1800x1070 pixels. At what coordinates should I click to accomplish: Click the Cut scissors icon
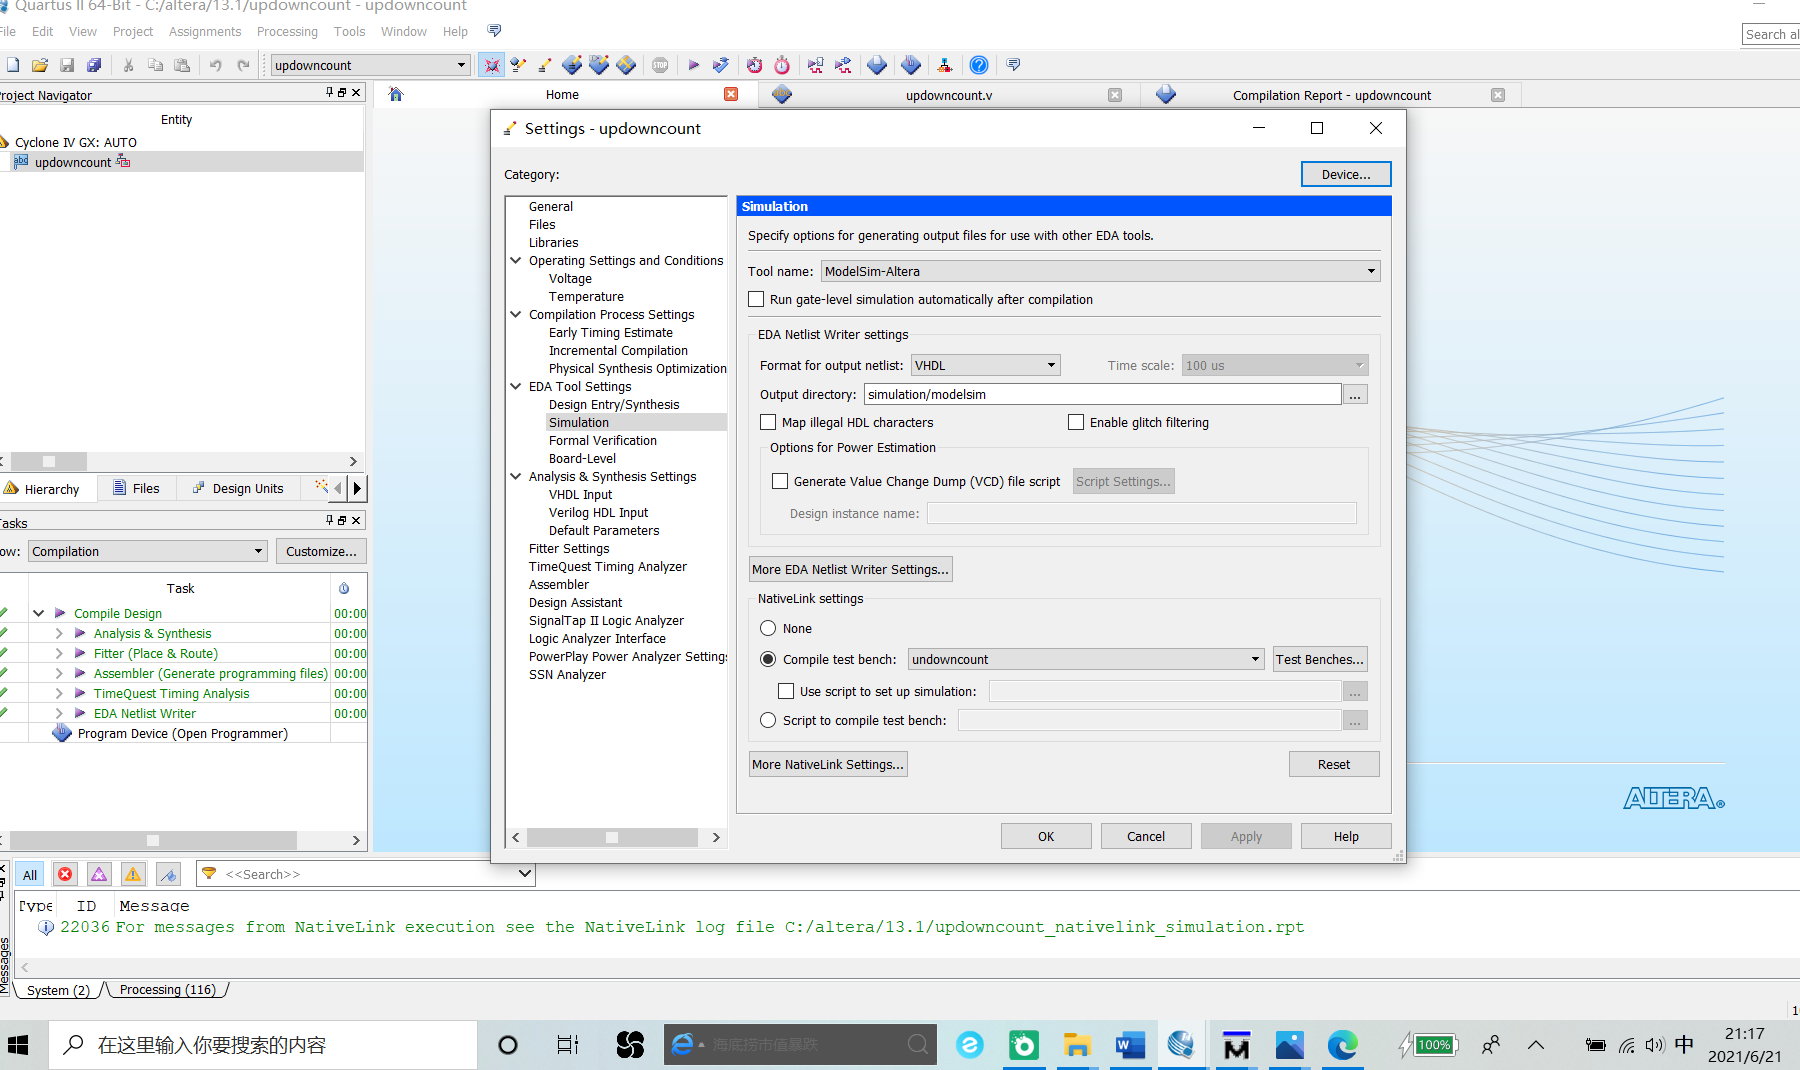coord(128,65)
